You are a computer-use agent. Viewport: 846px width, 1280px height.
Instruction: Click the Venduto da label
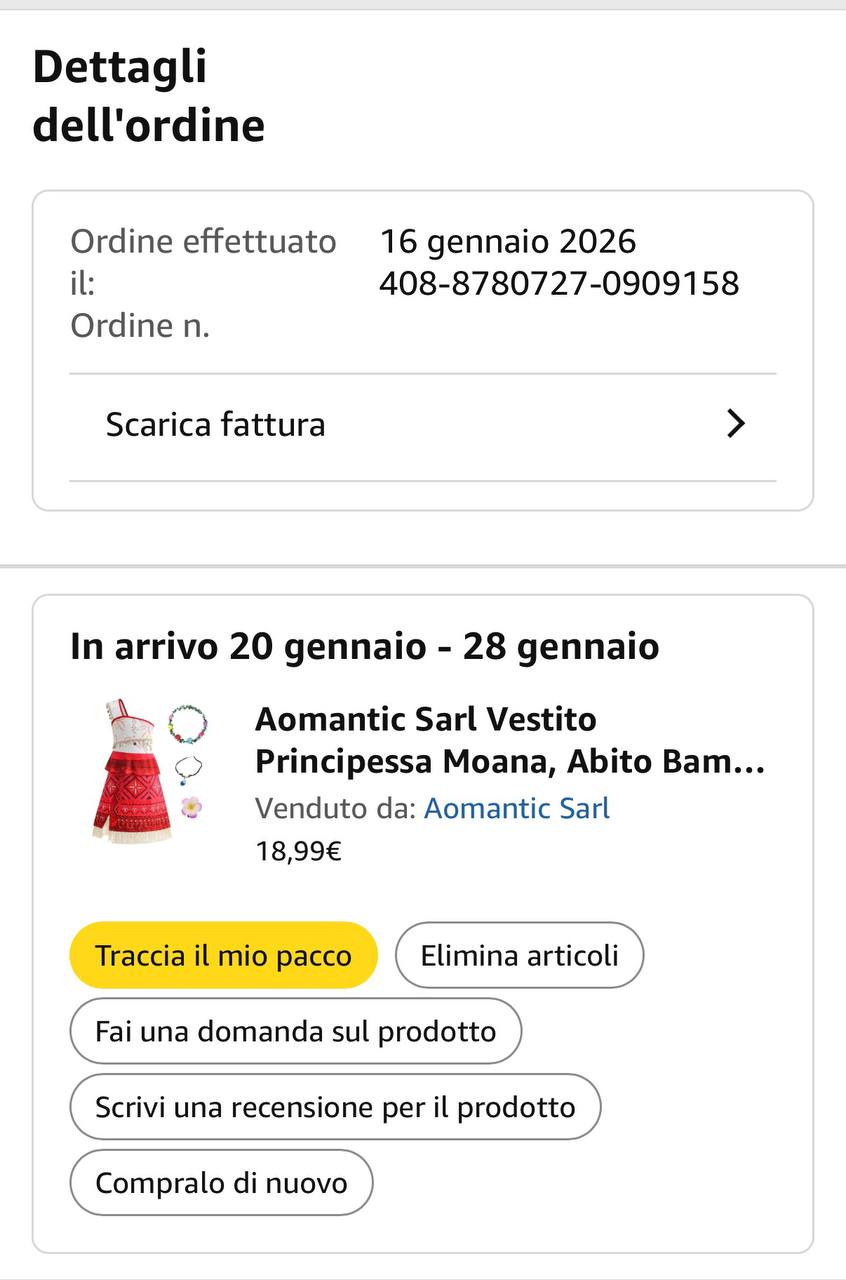(x=335, y=808)
